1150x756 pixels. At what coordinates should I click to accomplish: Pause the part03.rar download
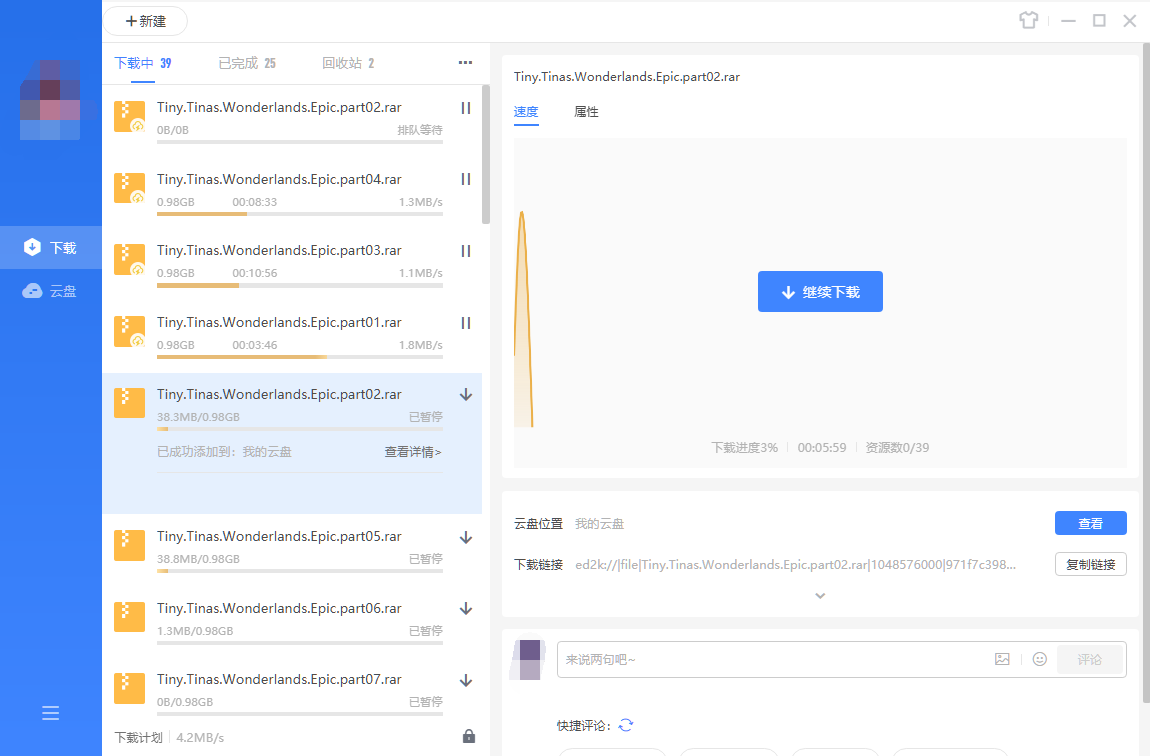465,251
